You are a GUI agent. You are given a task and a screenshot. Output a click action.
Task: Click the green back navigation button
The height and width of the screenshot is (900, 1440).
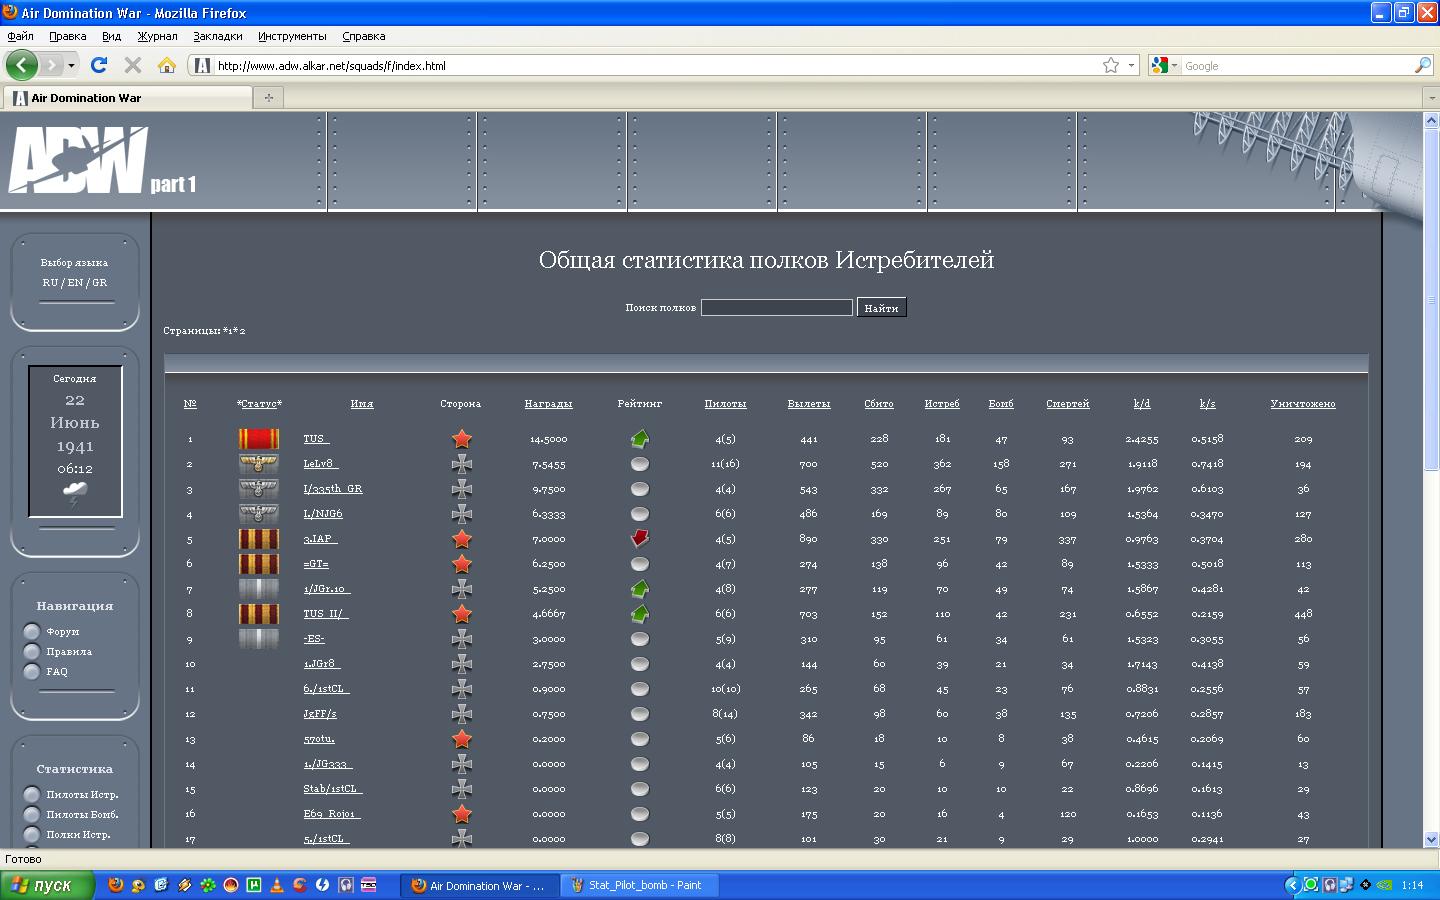click(x=22, y=65)
